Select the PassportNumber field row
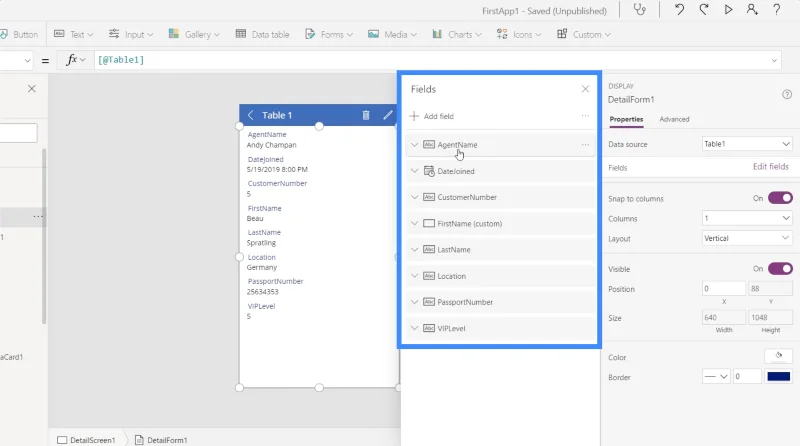This screenshot has height=446, width=800. point(501,302)
